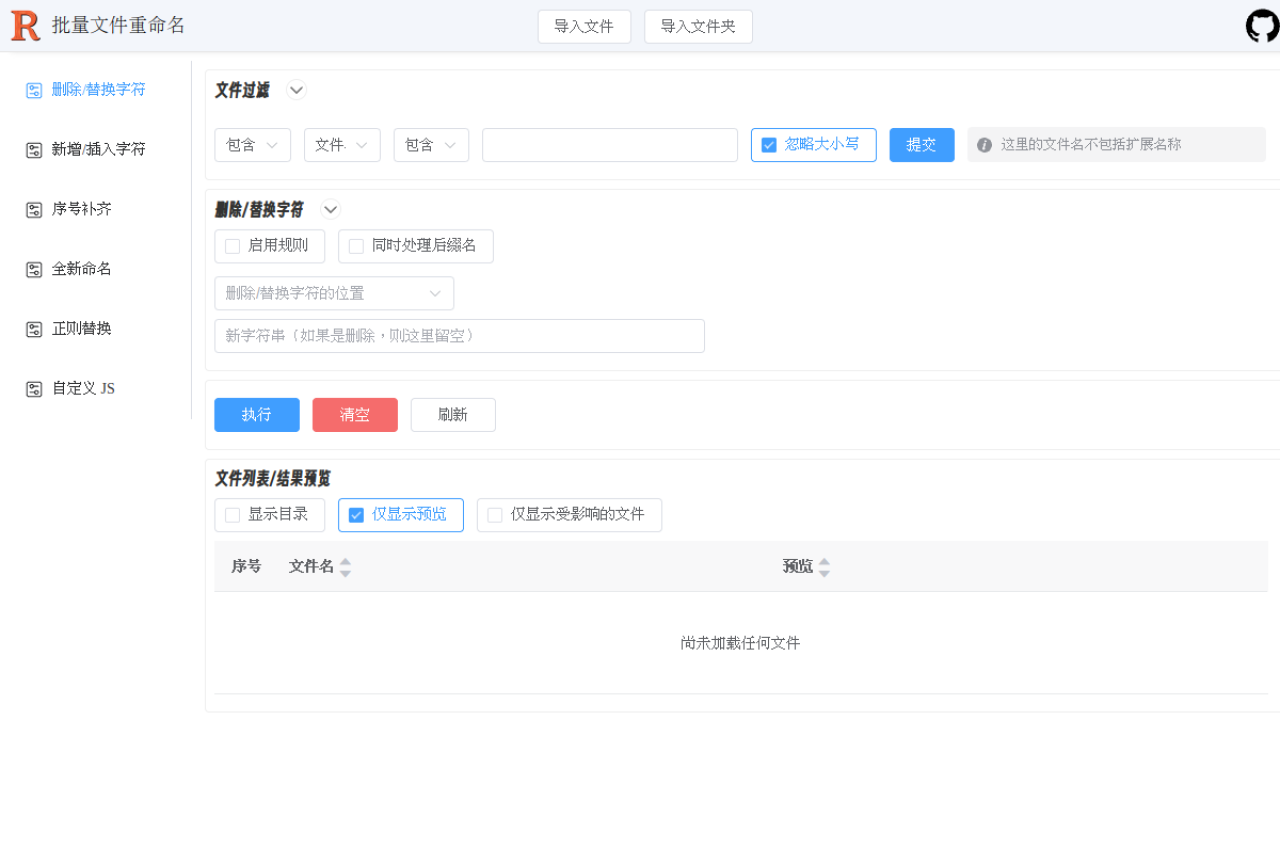This screenshot has width=1280, height=853.
Task: Clear the list with 清空 button
Action: click(355, 415)
